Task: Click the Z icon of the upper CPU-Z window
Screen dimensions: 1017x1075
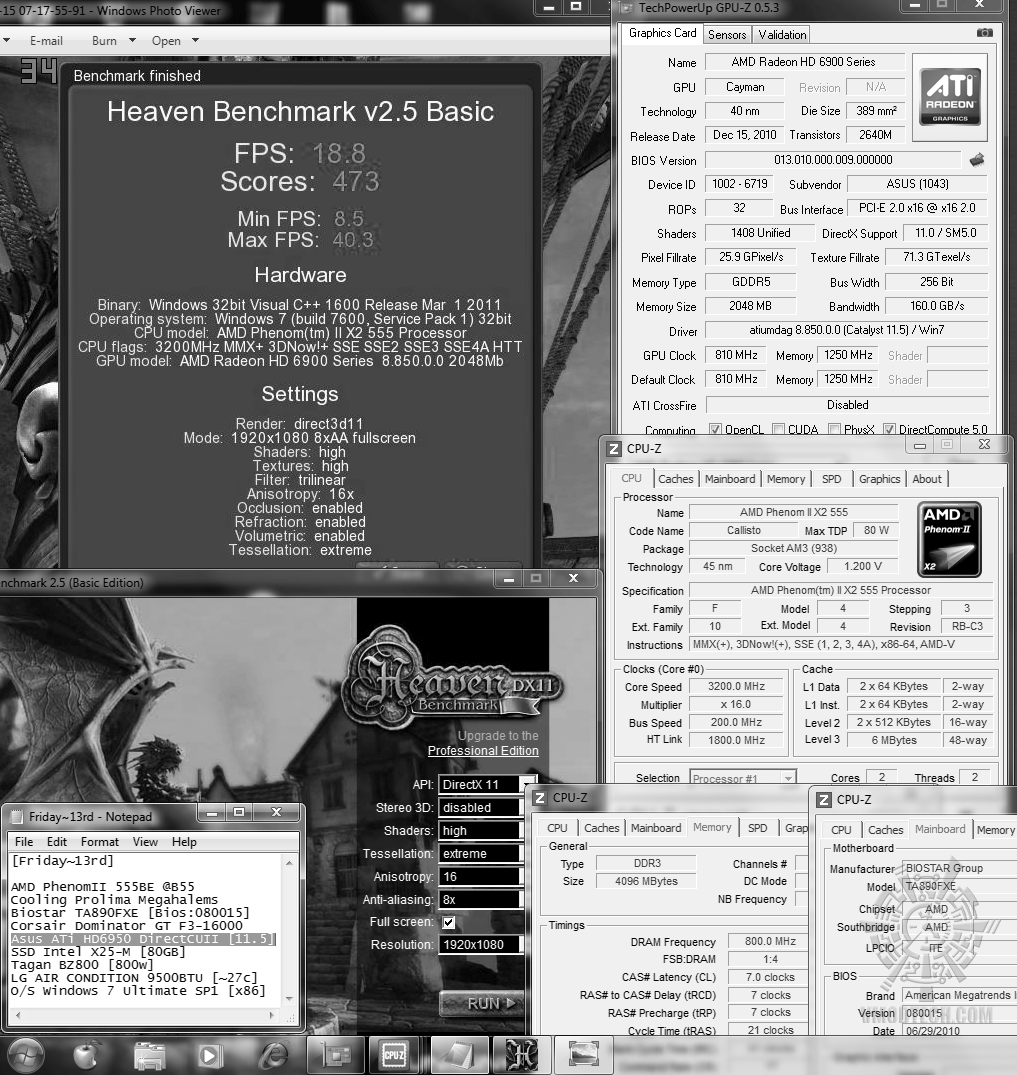Action: [614, 449]
